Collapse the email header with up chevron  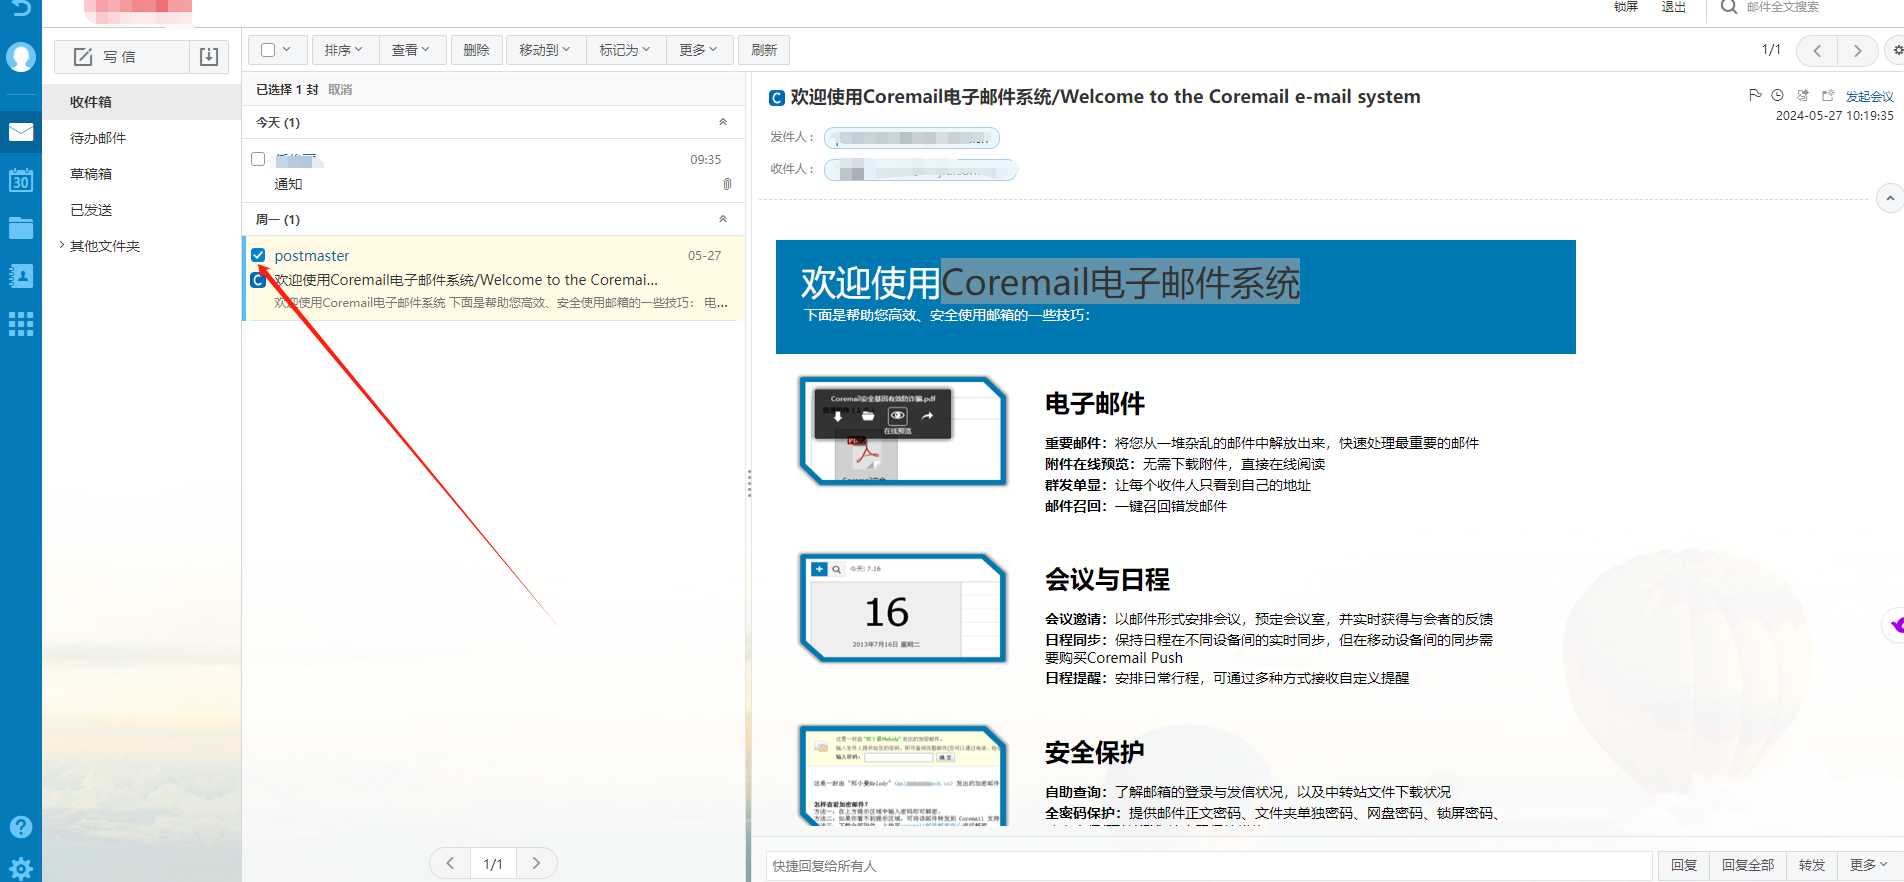[x=1889, y=198]
